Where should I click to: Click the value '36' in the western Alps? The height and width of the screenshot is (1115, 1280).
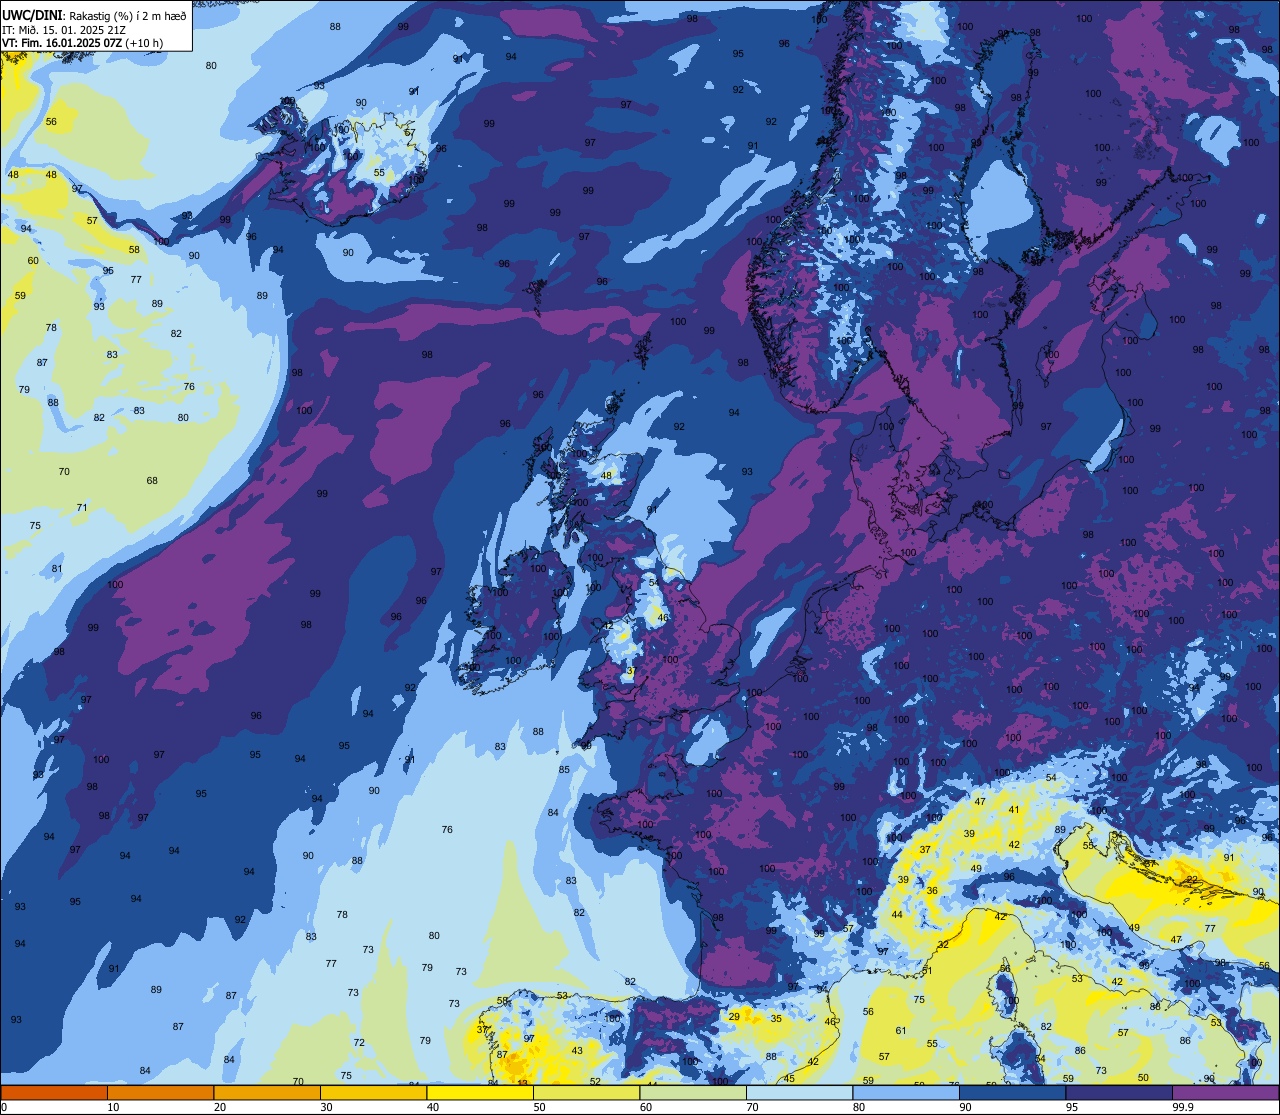click(x=932, y=891)
